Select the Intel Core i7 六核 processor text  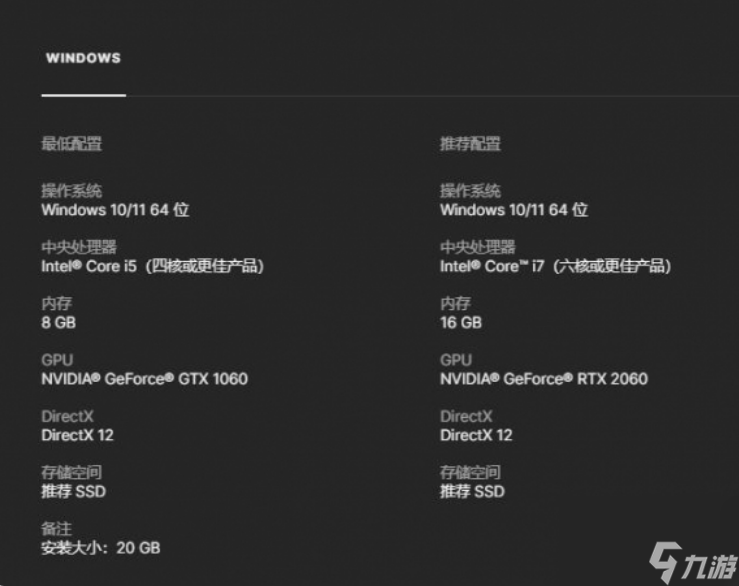coord(556,266)
